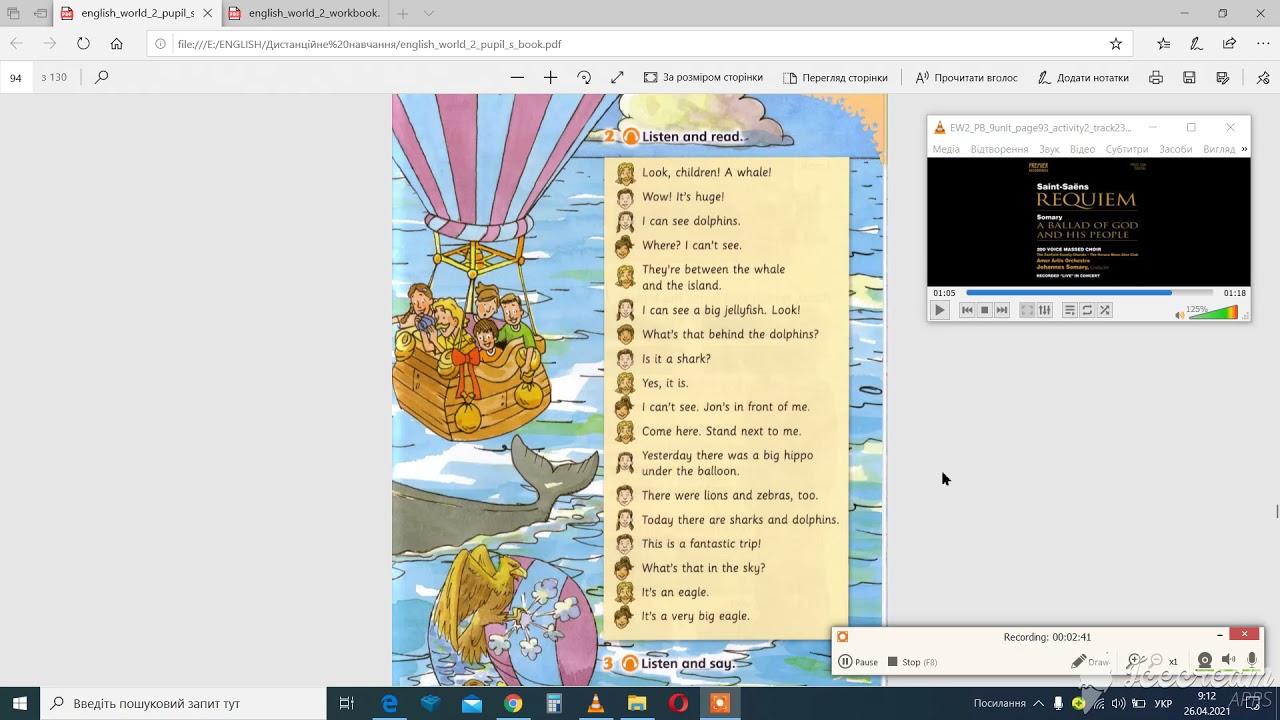
Task: Toggle webcam capture in recorder
Action: [x=1205, y=660]
